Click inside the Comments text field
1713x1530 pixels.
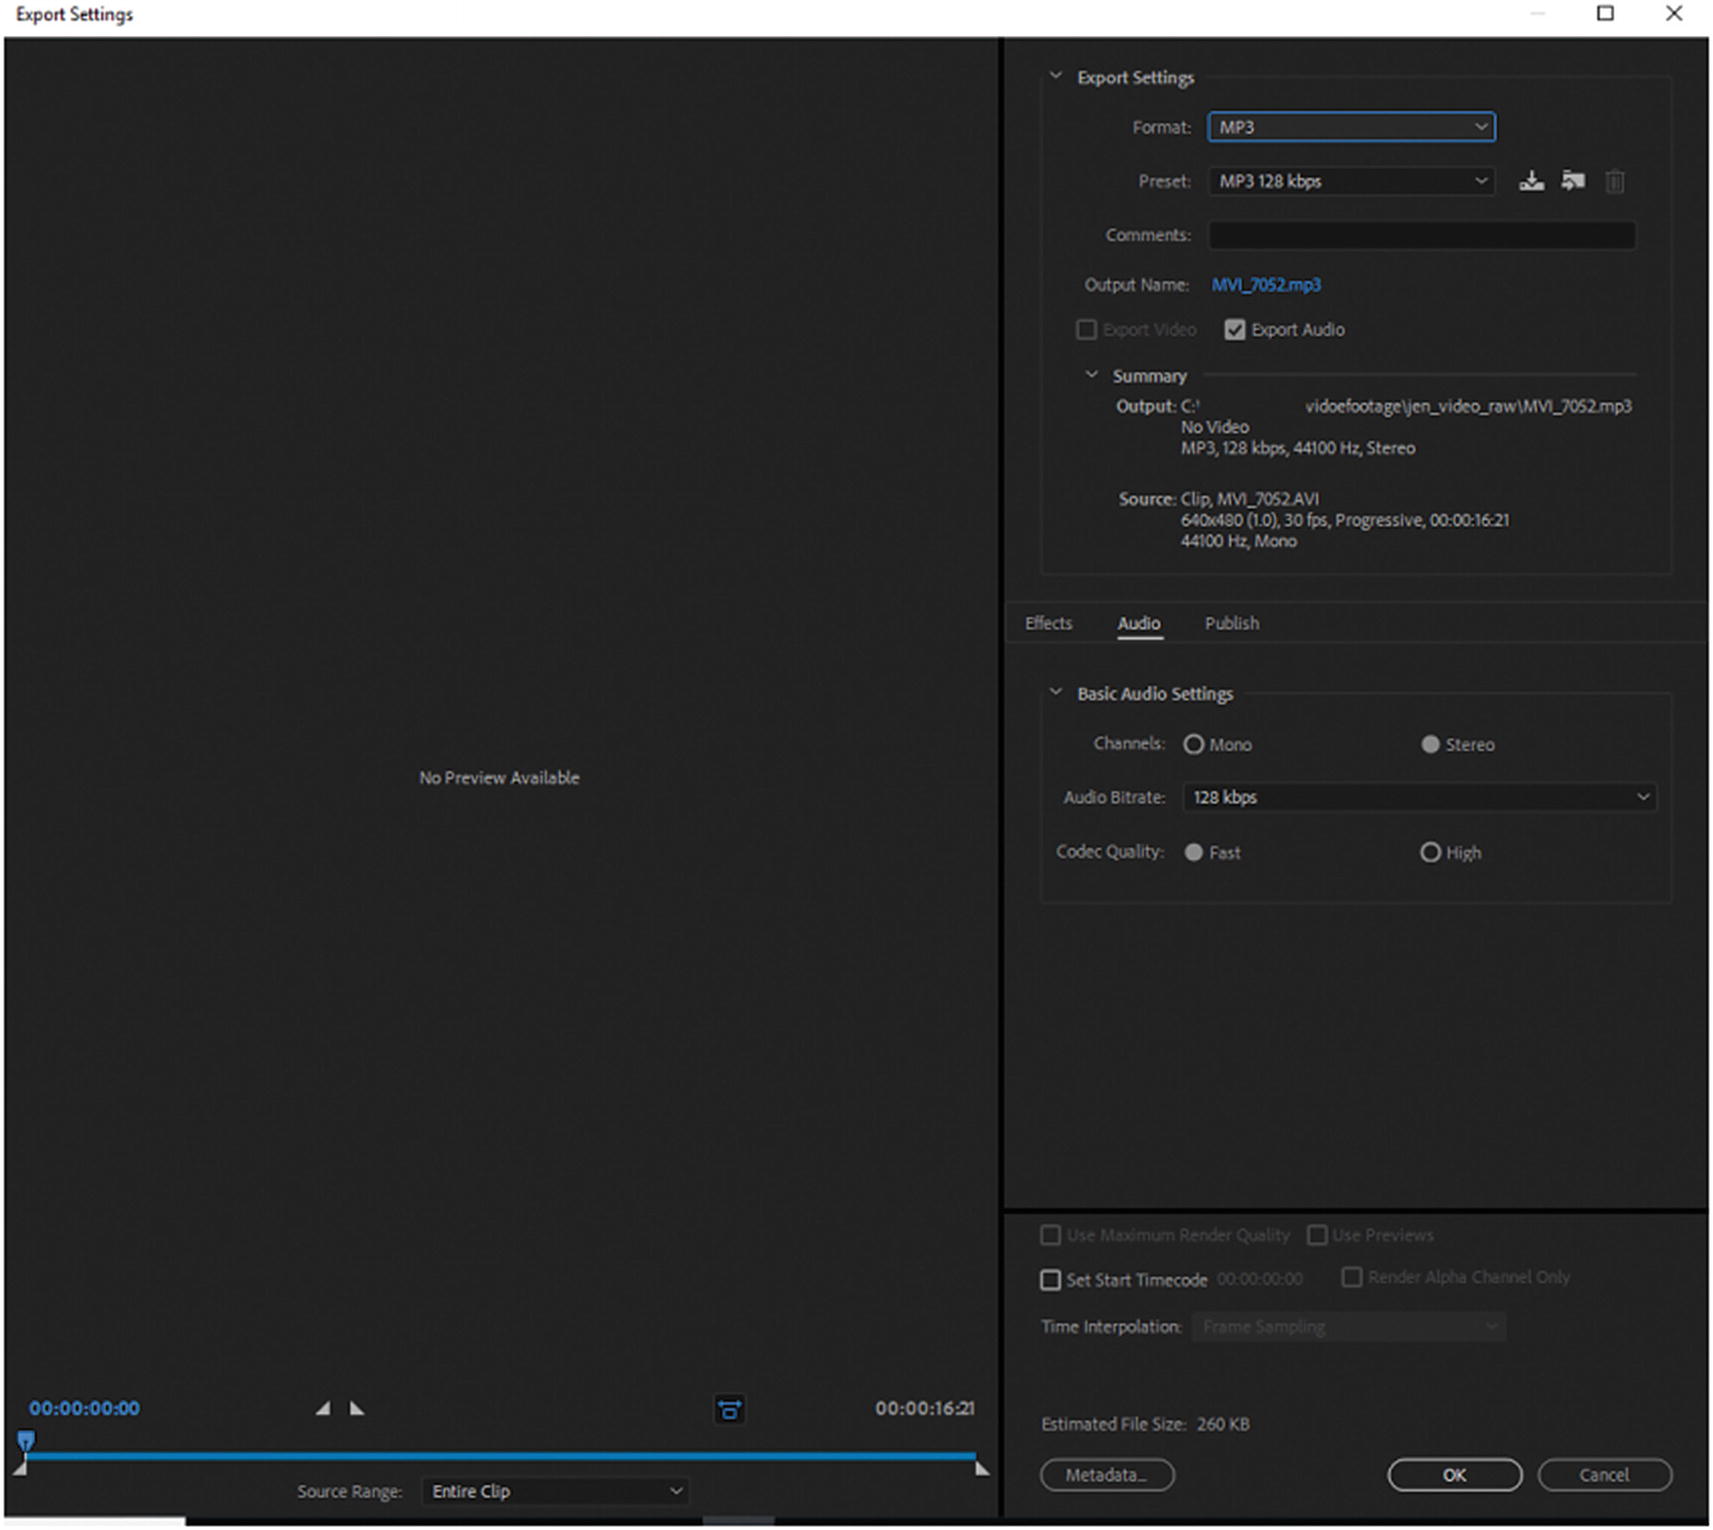pyautogui.click(x=1421, y=235)
